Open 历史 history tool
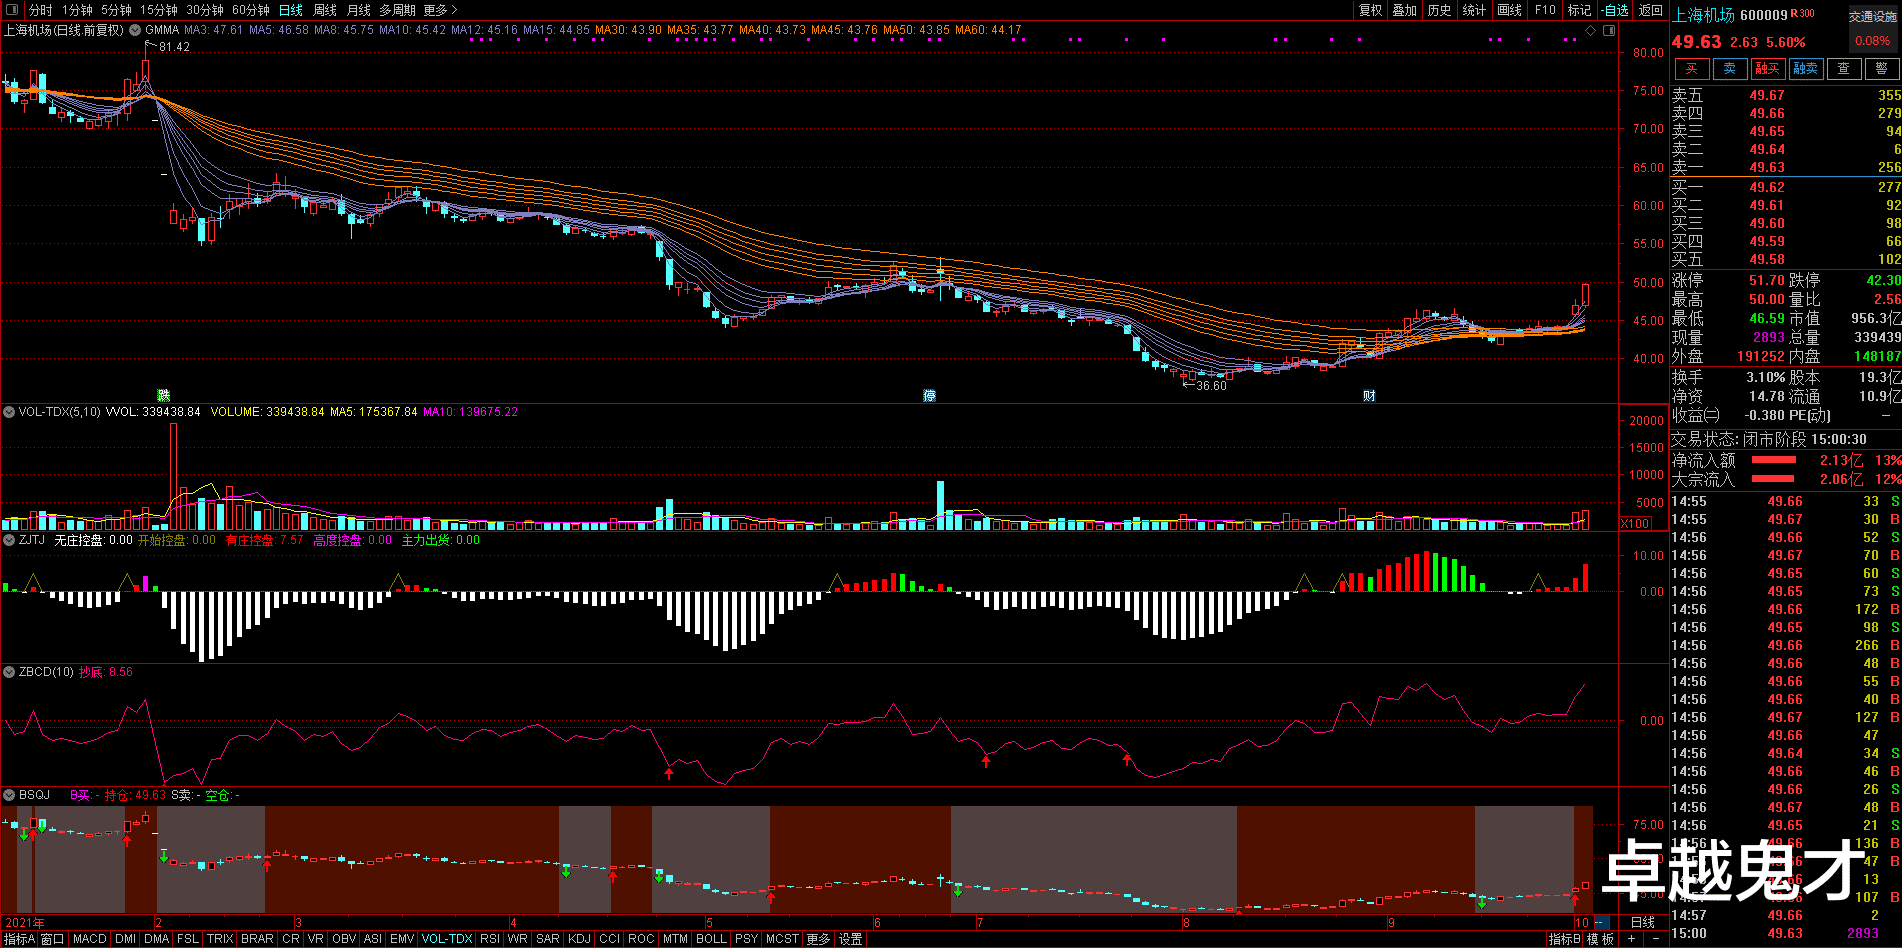The height and width of the screenshot is (948, 1902). [x=1439, y=10]
